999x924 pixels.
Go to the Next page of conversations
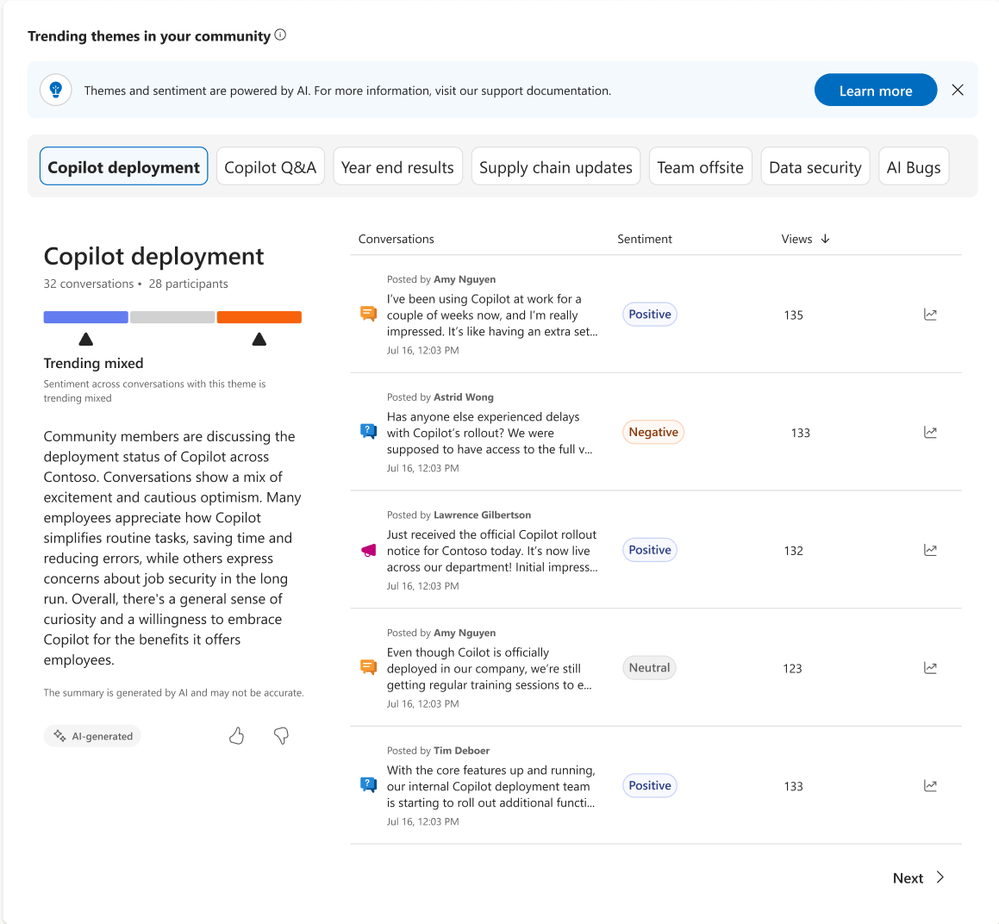click(918, 877)
